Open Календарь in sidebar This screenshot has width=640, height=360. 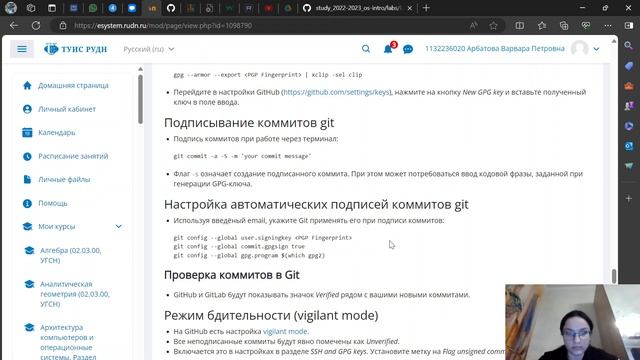57,132
